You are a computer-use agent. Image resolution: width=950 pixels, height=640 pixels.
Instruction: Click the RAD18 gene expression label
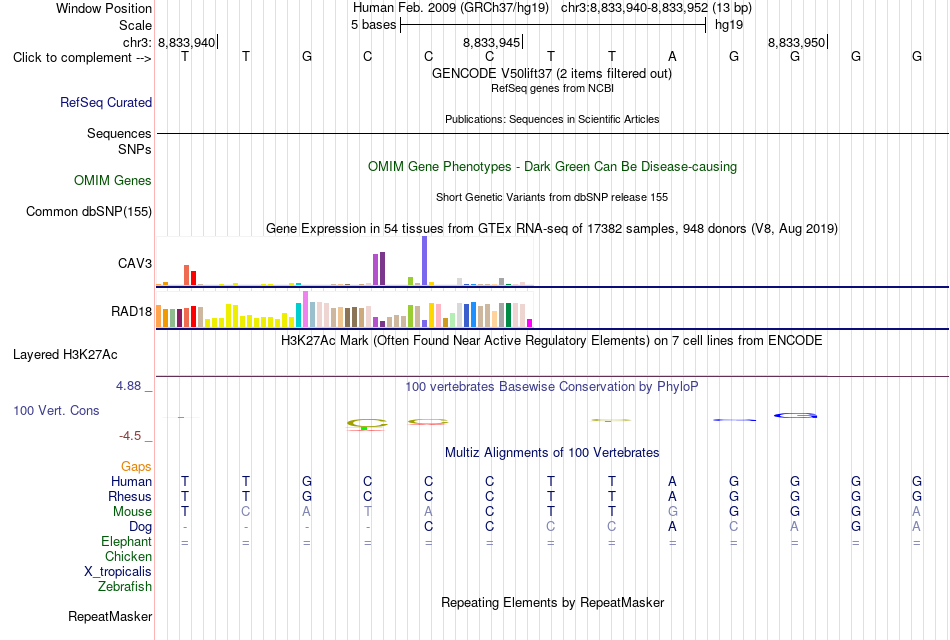click(x=131, y=312)
